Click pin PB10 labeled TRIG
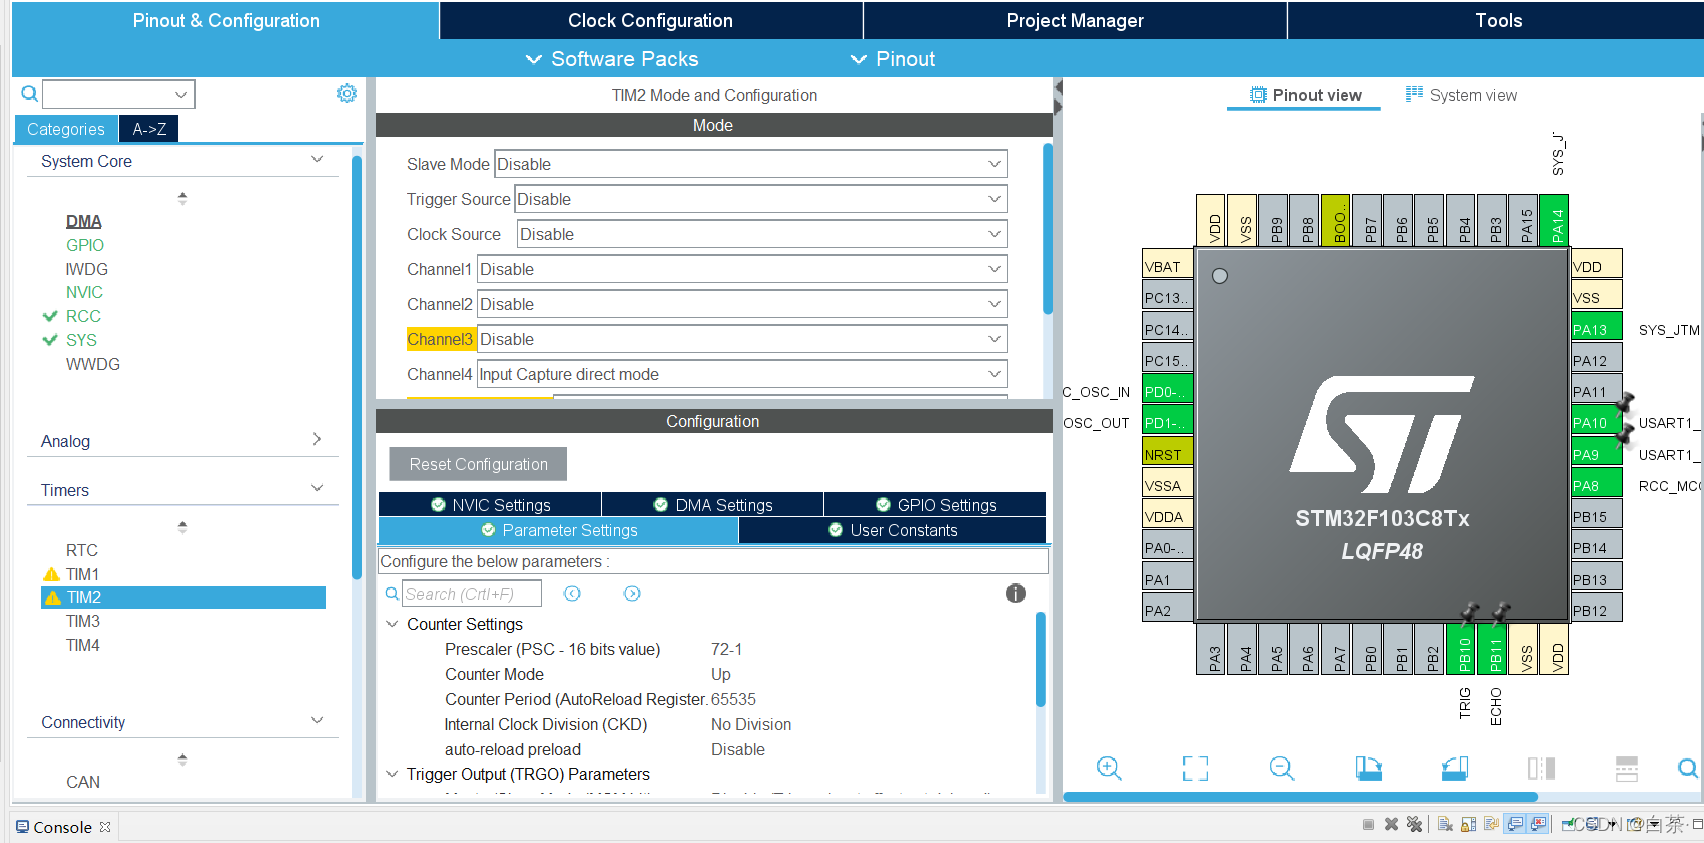Image resolution: width=1704 pixels, height=843 pixels. 1463,647
